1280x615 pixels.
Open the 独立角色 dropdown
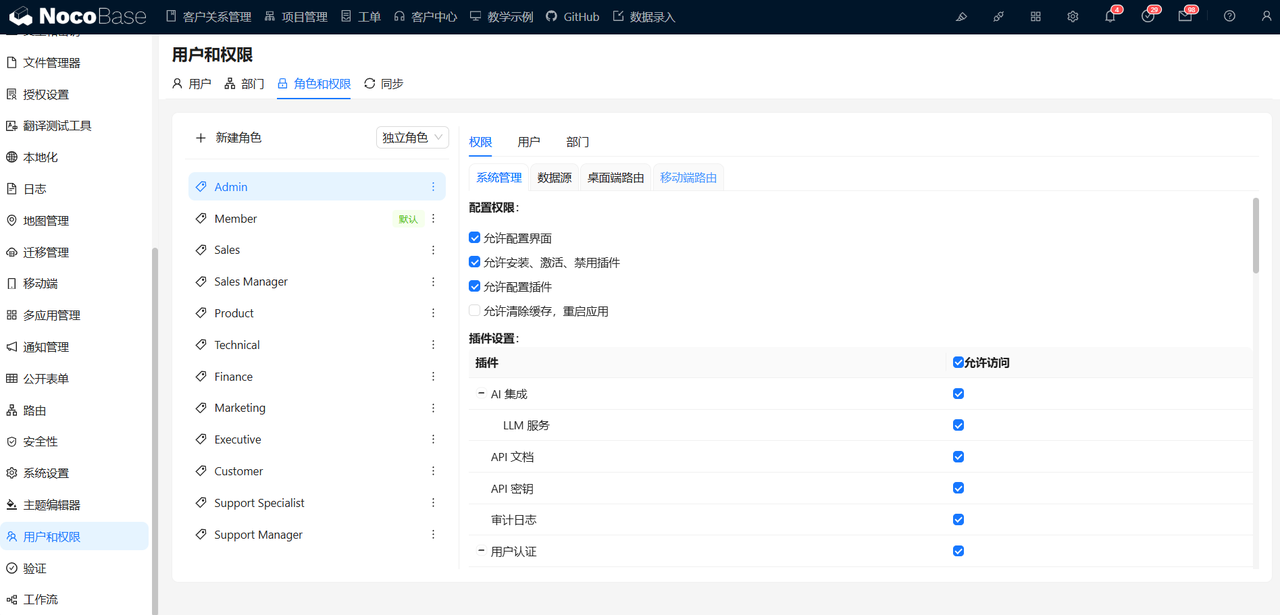coord(412,137)
